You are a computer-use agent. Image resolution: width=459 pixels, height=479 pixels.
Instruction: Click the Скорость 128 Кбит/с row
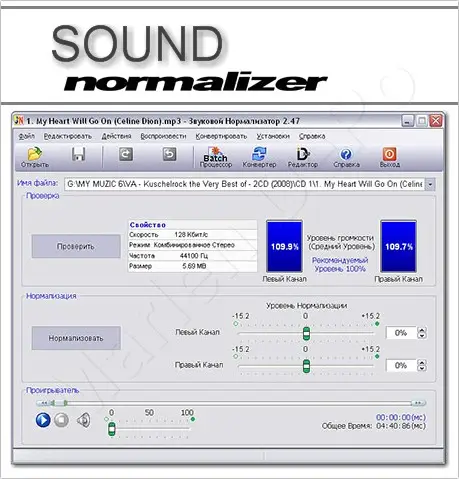click(193, 235)
